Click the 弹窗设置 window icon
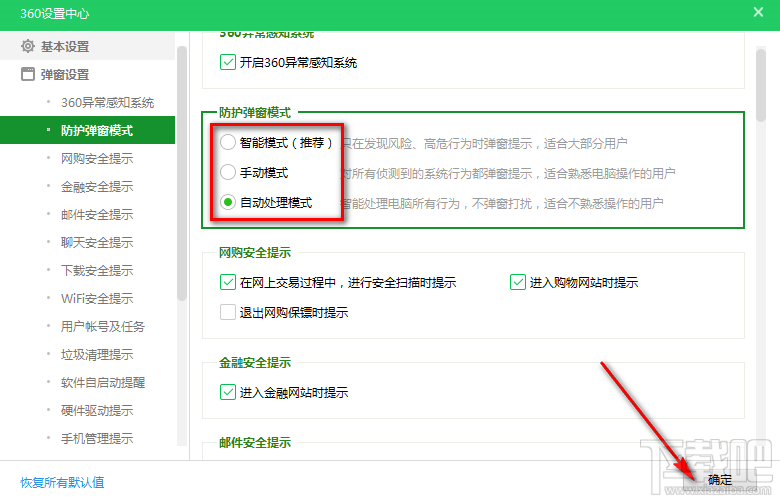 tap(28, 74)
